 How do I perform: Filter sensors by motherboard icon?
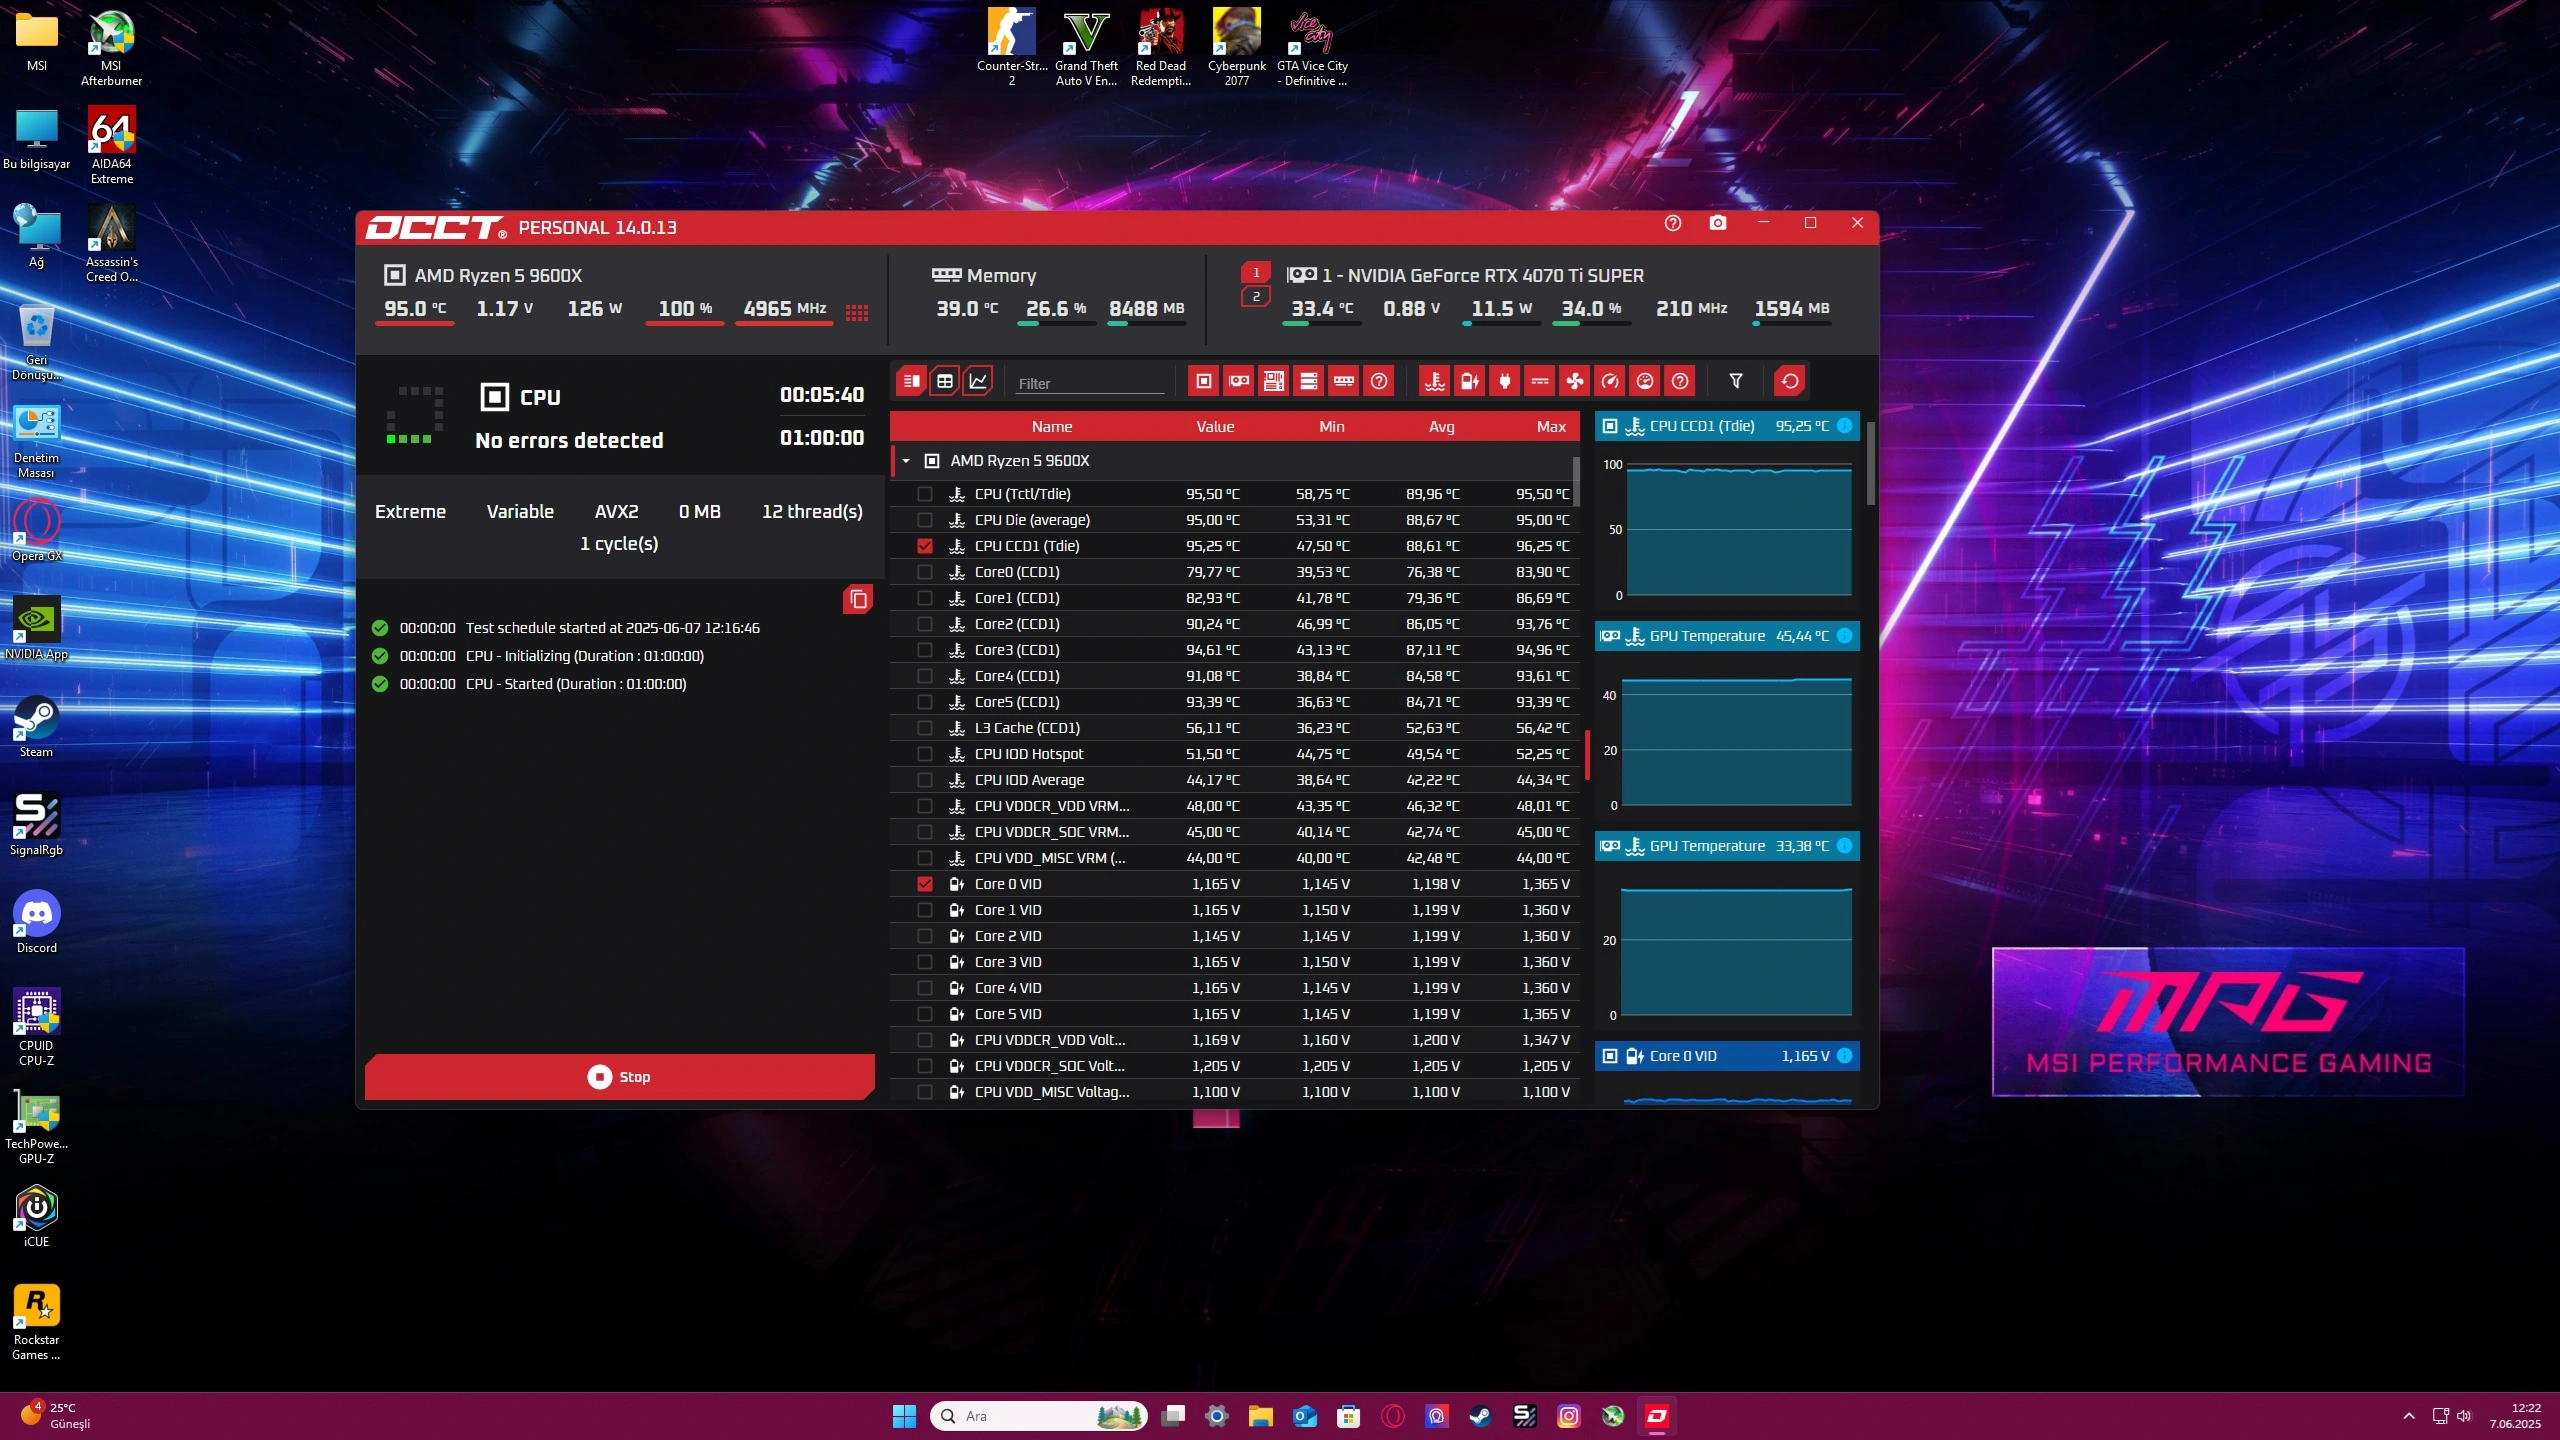1274,381
